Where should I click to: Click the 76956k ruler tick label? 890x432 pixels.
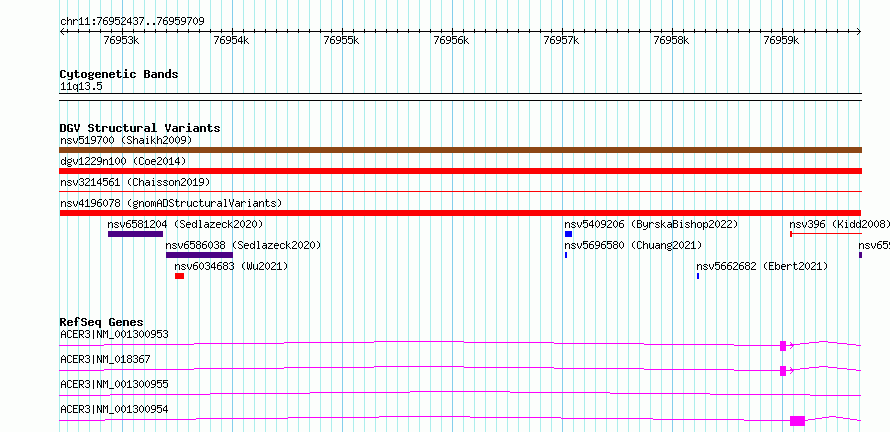click(x=450, y=40)
